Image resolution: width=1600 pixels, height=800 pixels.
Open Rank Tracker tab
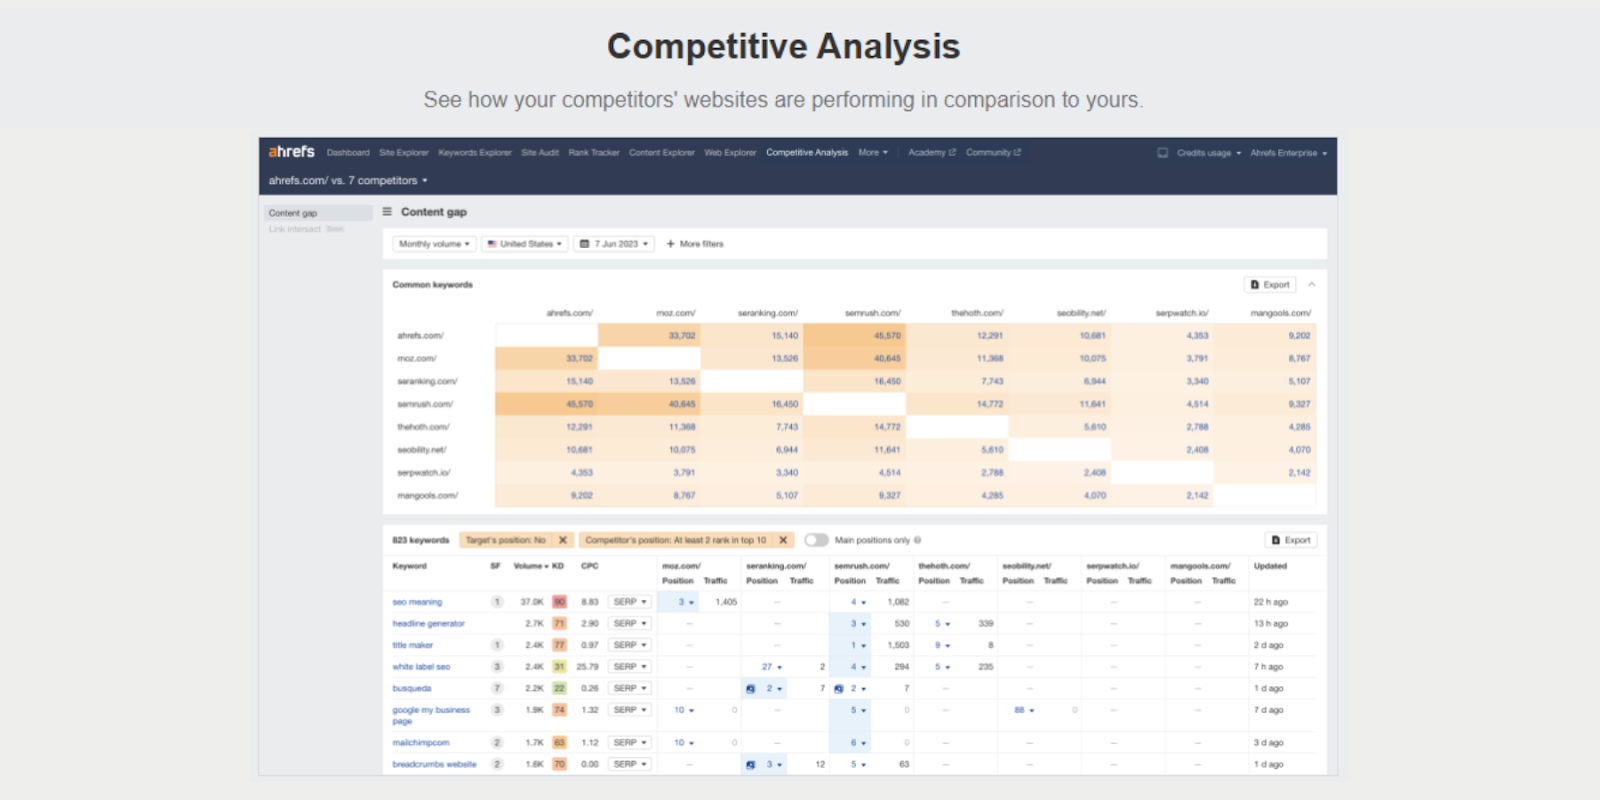[594, 153]
